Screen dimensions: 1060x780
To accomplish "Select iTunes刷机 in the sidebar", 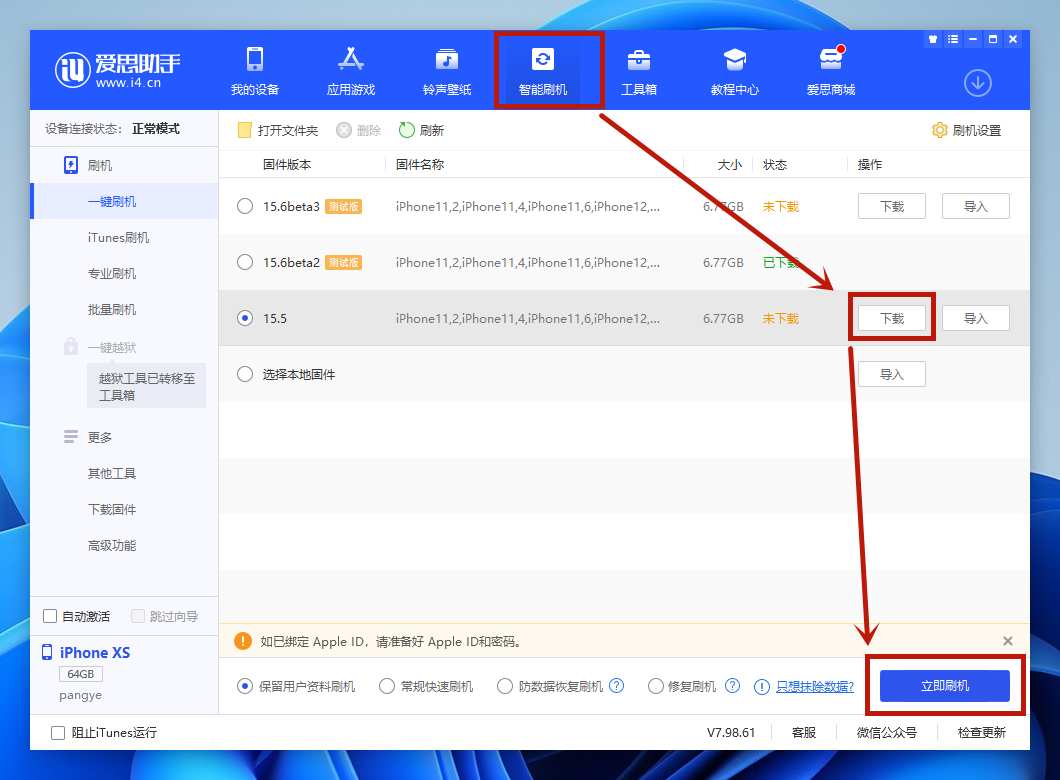I will pyautogui.click(x=118, y=237).
